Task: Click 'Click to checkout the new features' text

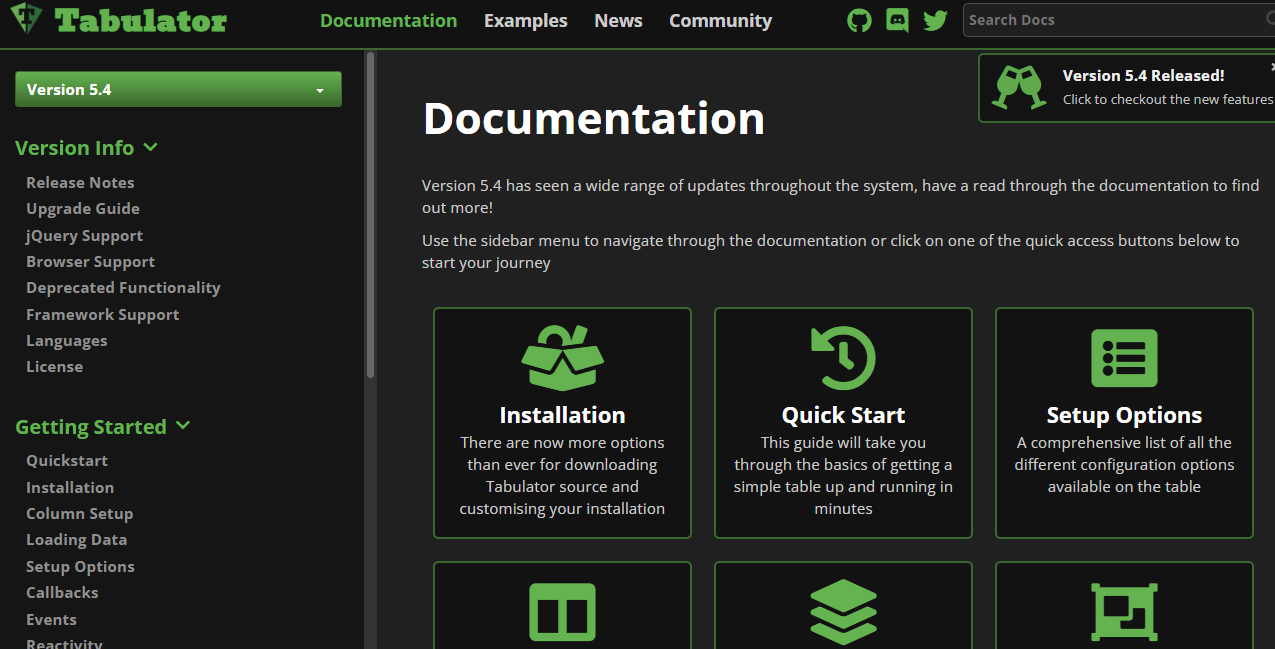Action: [x=1168, y=99]
